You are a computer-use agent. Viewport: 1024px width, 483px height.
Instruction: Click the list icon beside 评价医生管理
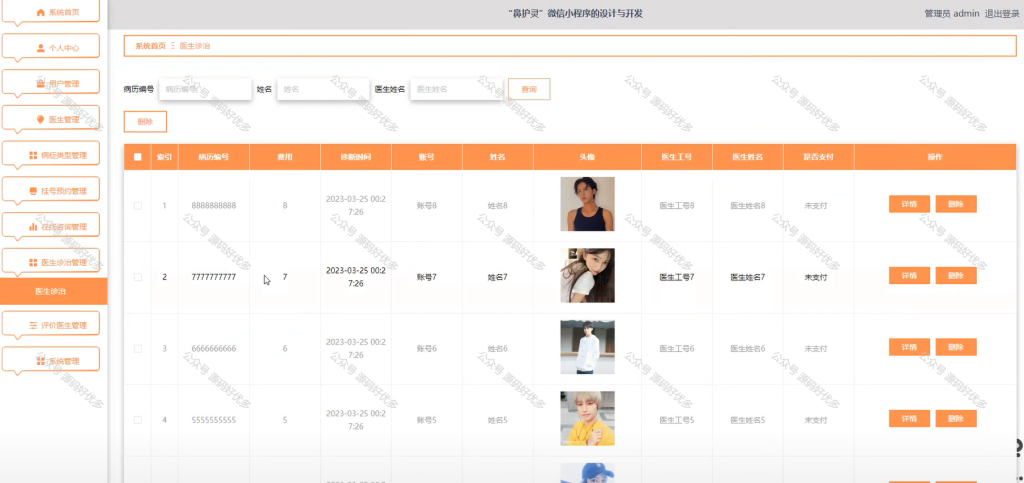pos(33,325)
